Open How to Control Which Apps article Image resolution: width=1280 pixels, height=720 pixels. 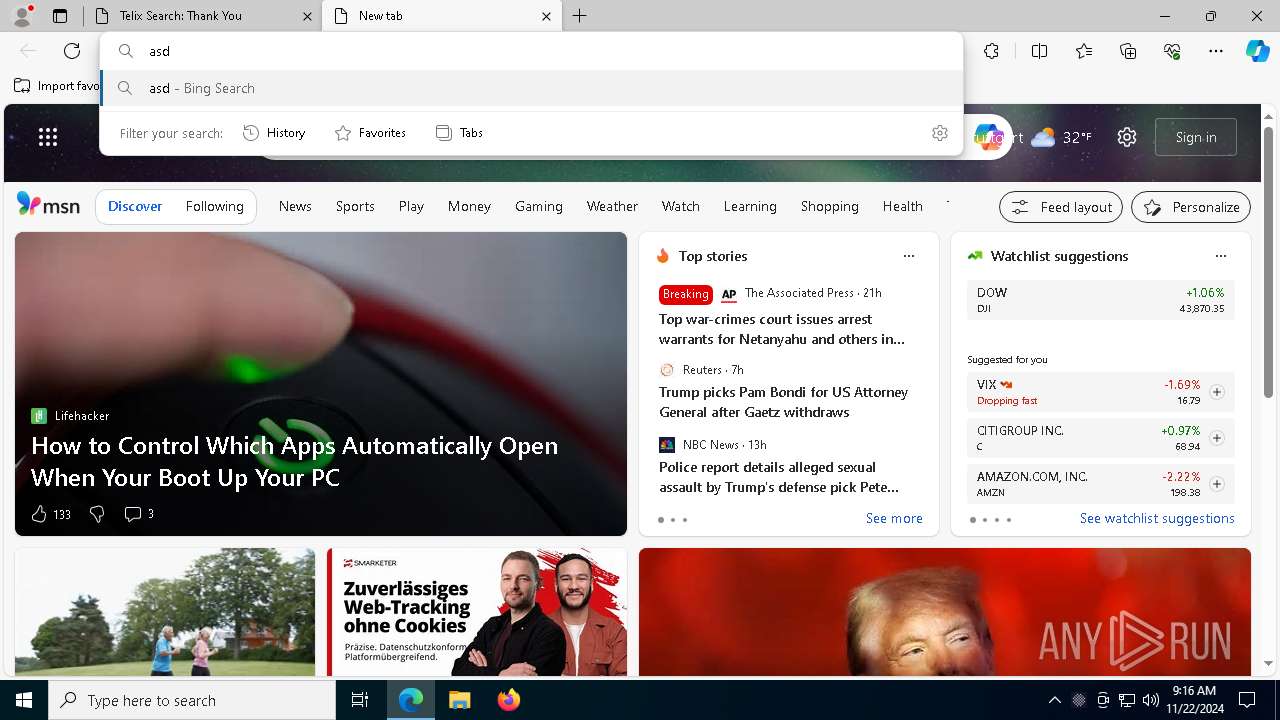(x=294, y=461)
